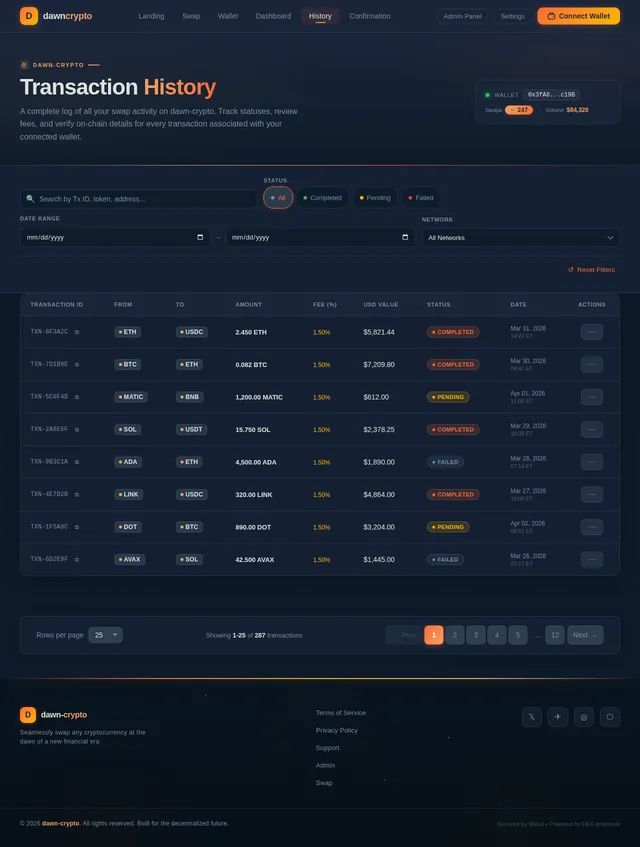The width and height of the screenshot is (640, 847).
Task: Switch to the Swap nav tab
Action: pyautogui.click(x=191, y=16)
